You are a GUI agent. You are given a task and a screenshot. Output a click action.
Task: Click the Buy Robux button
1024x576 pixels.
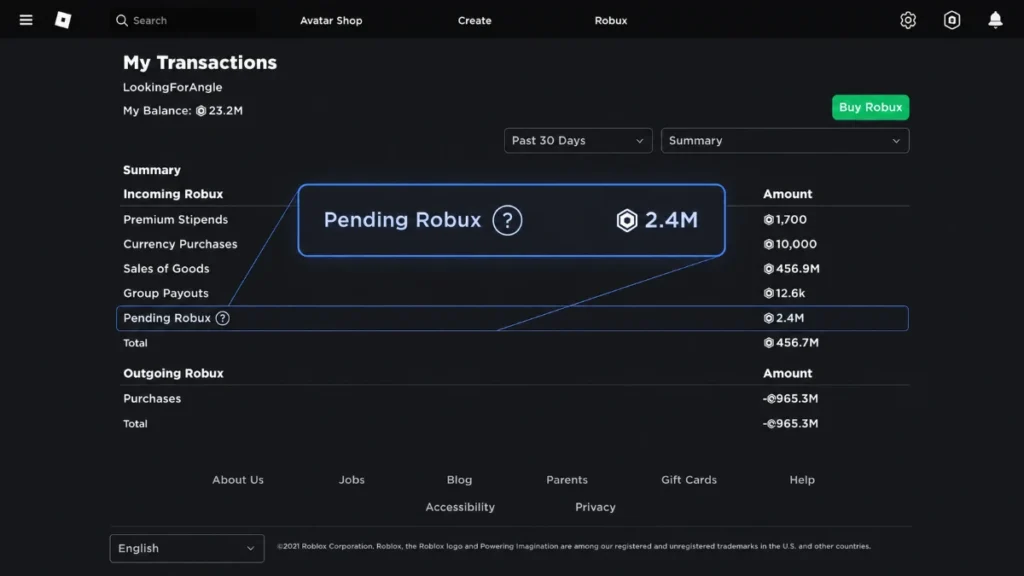point(870,107)
